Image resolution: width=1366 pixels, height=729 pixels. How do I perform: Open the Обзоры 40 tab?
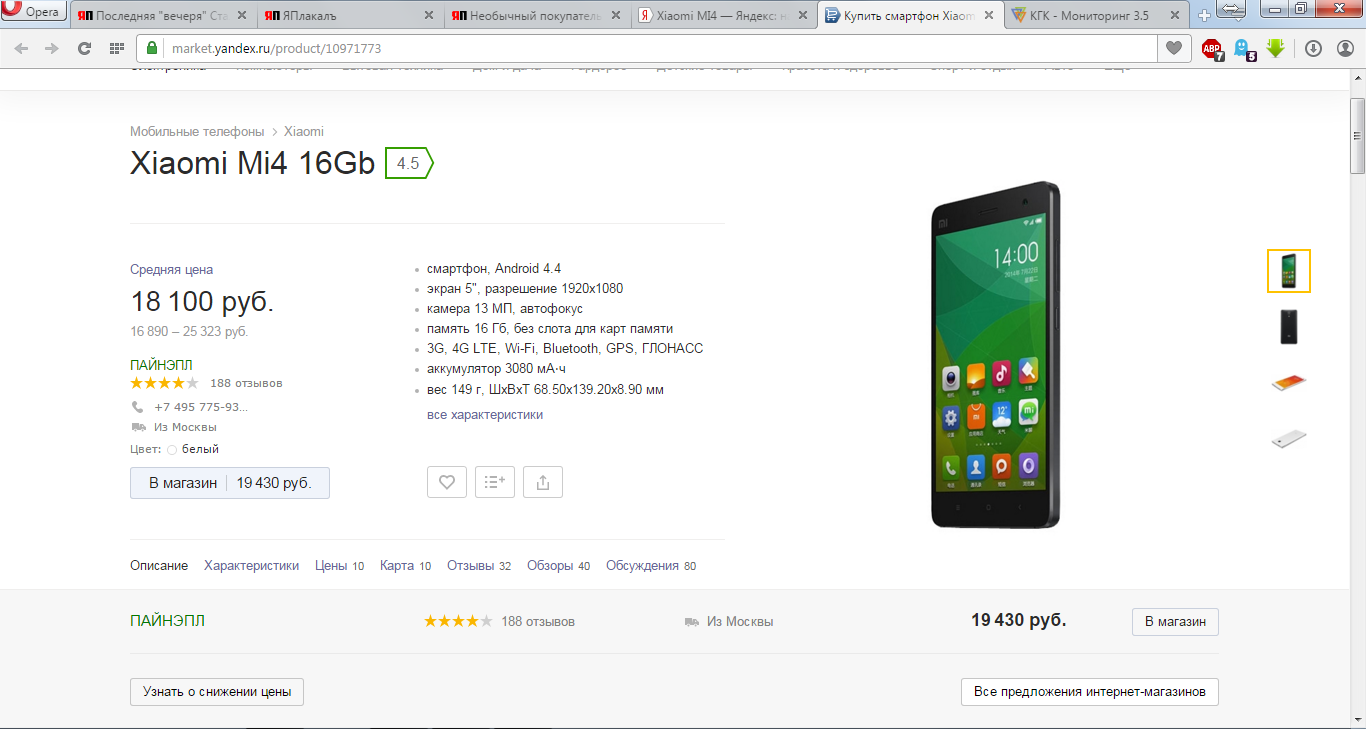coord(558,566)
